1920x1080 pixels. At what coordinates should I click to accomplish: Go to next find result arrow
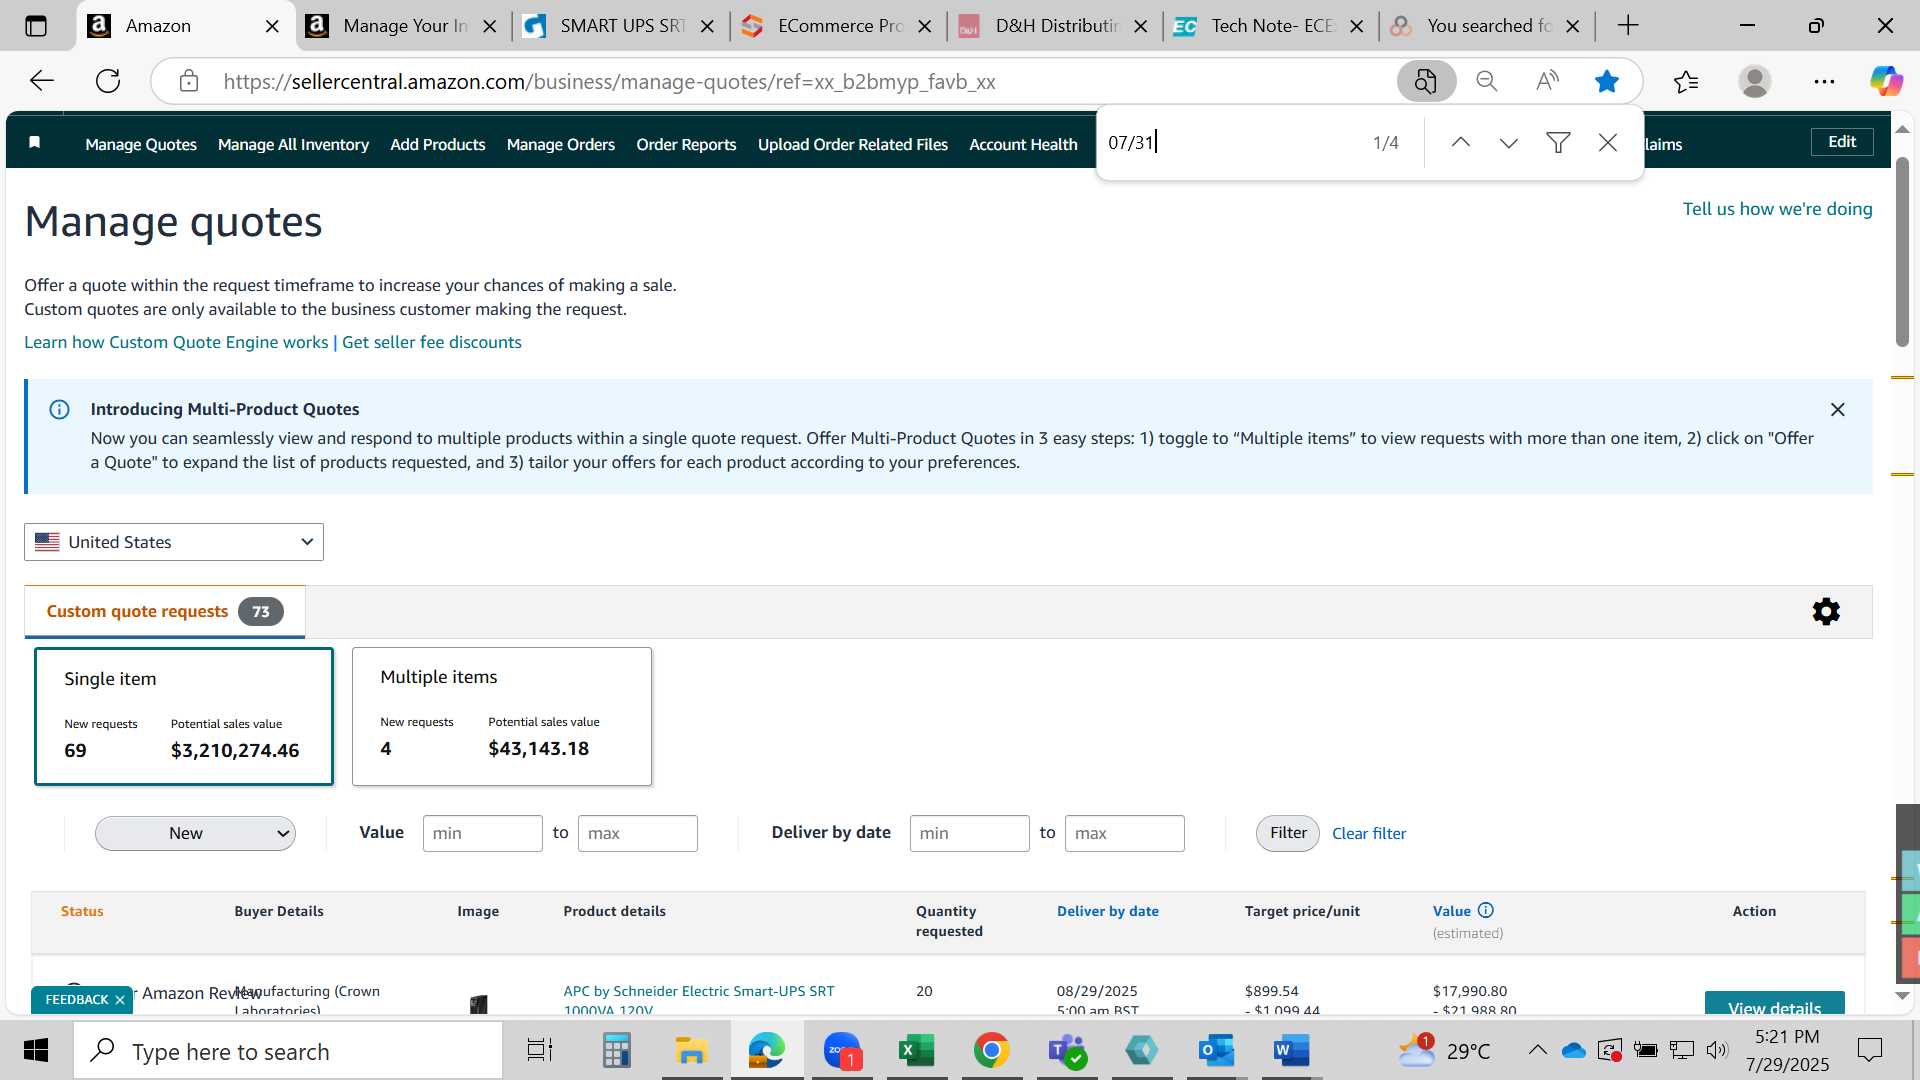1509,143
